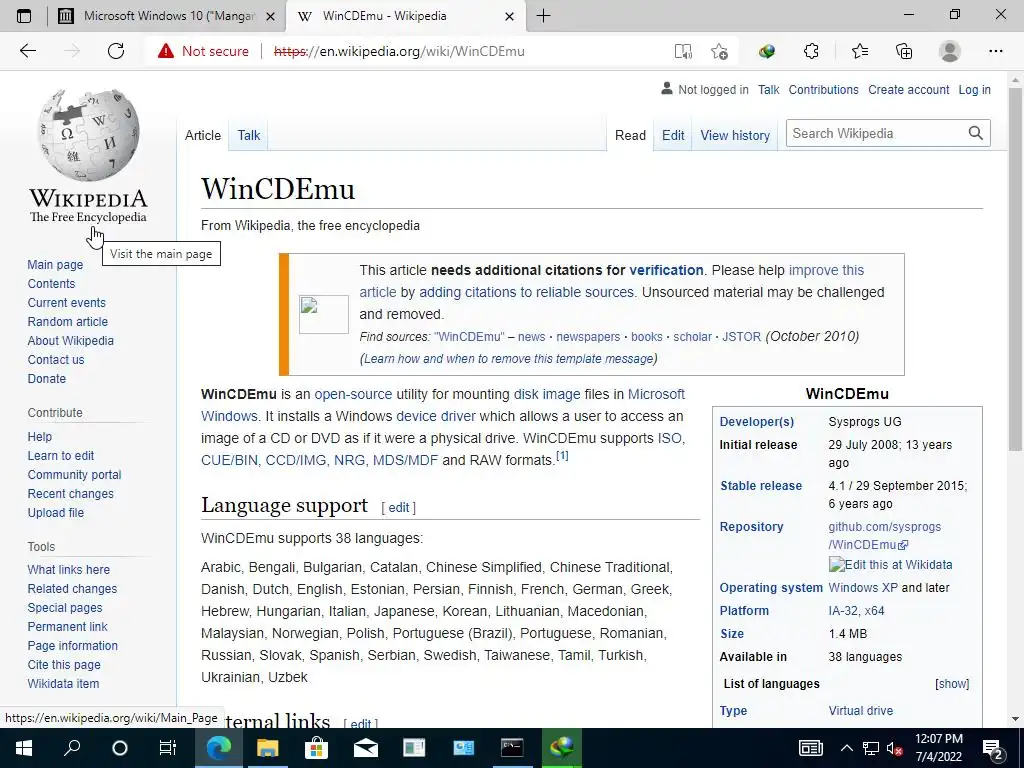Open the View history tab
The width and height of the screenshot is (1024, 768).
click(735, 135)
